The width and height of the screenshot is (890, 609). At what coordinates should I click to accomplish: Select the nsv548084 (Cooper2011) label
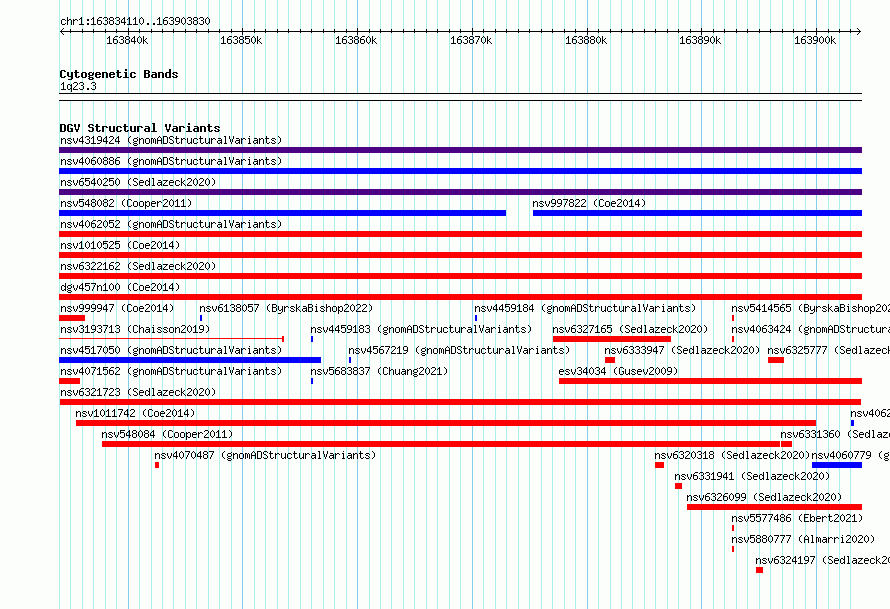167,434
